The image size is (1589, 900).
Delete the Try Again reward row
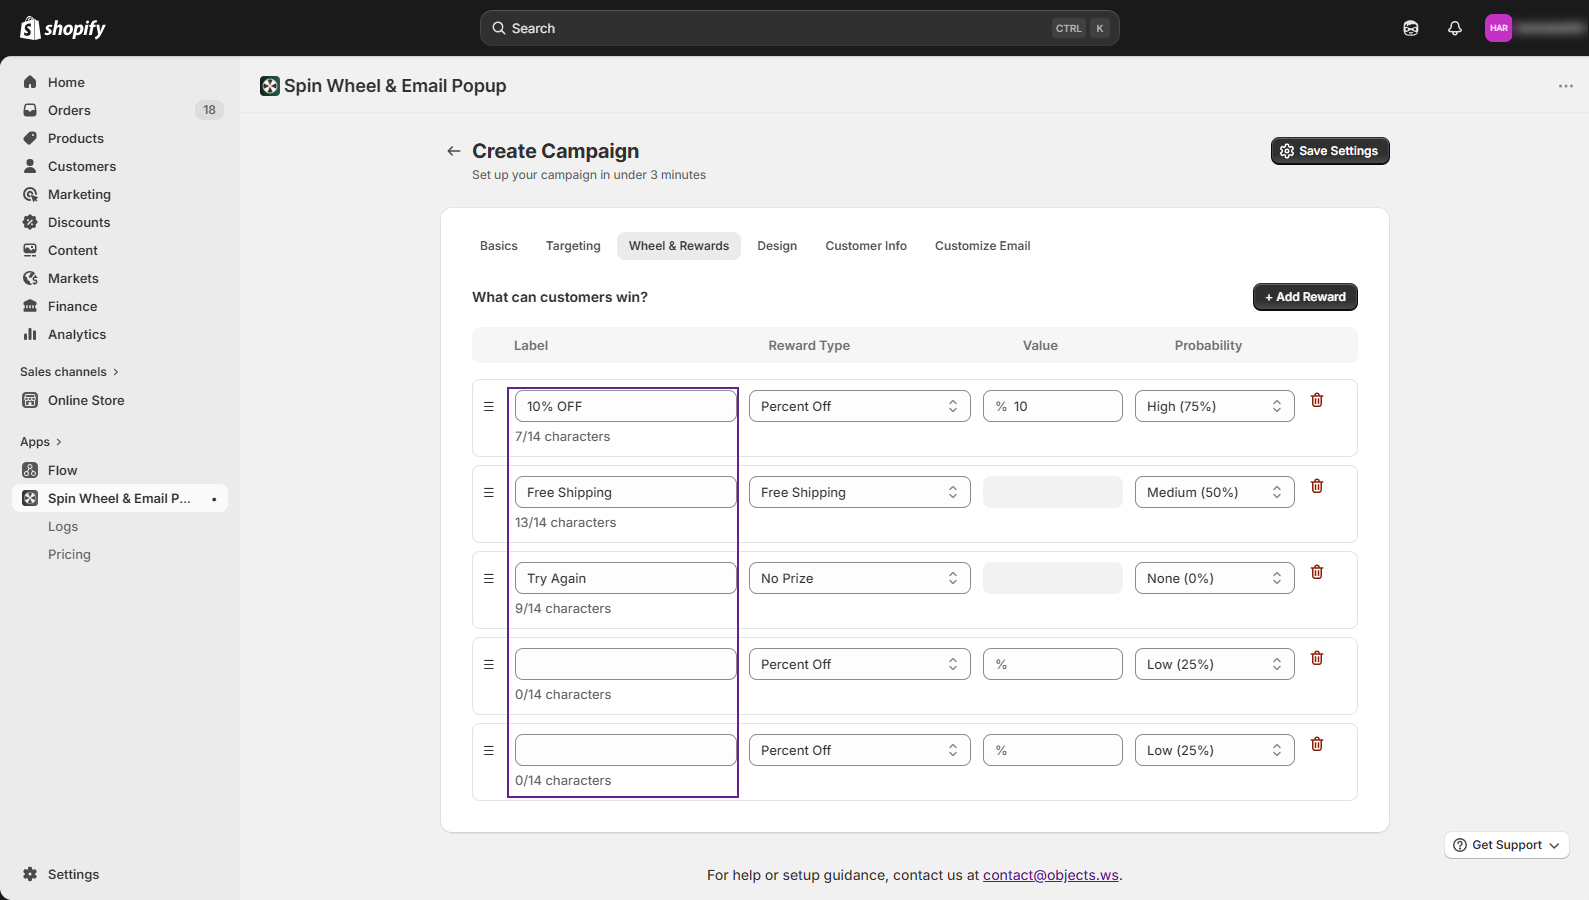coord(1317,572)
